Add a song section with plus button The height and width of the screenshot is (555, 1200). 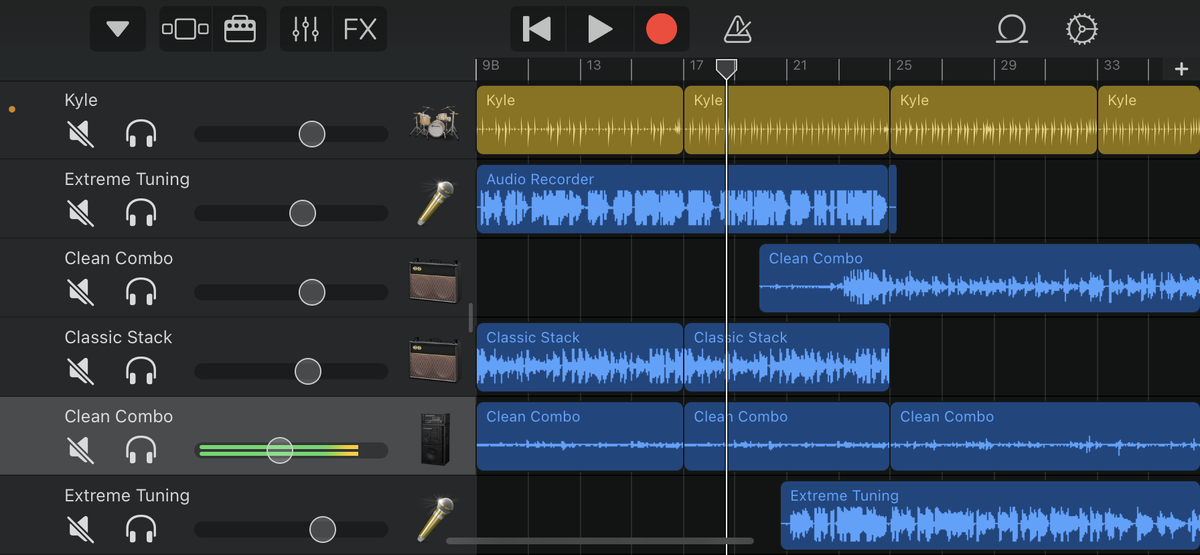coord(1181,69)
